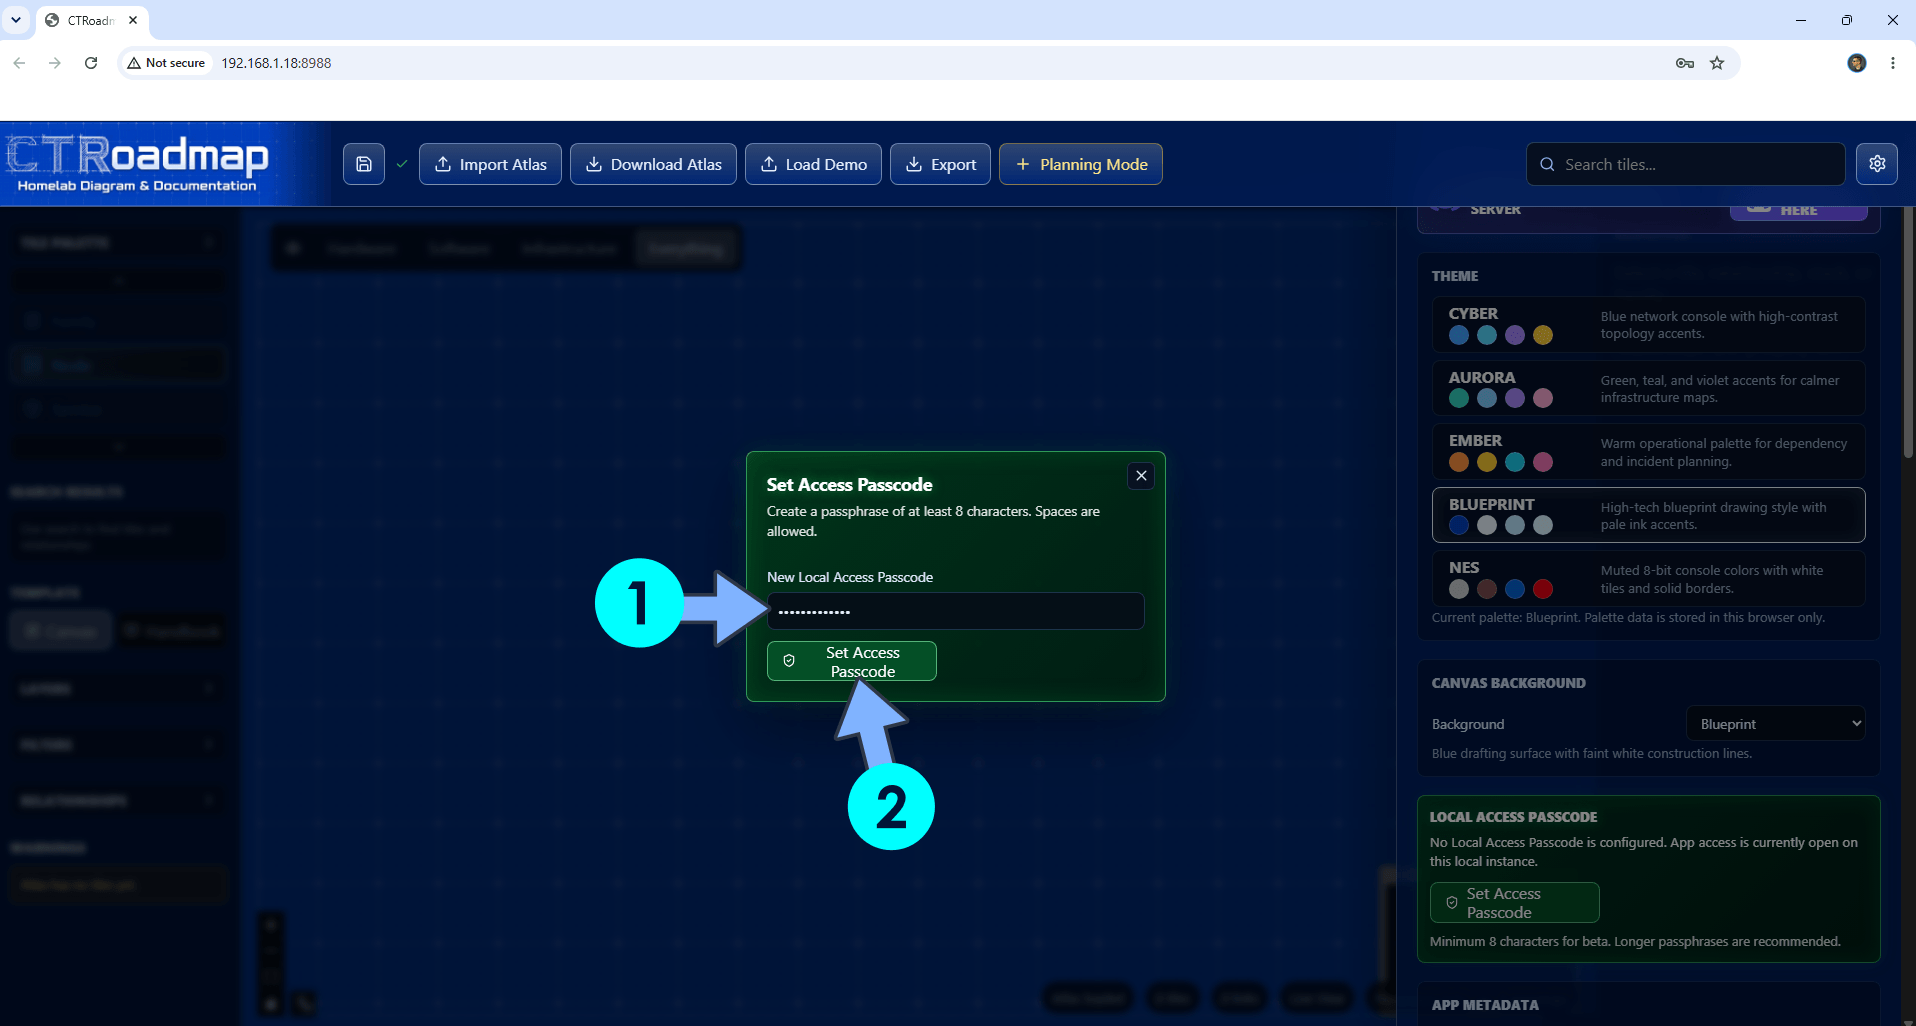This screenshot has height=1026, width=1916.
Task: Click the save disk icon button
Action: pos(364,164)
